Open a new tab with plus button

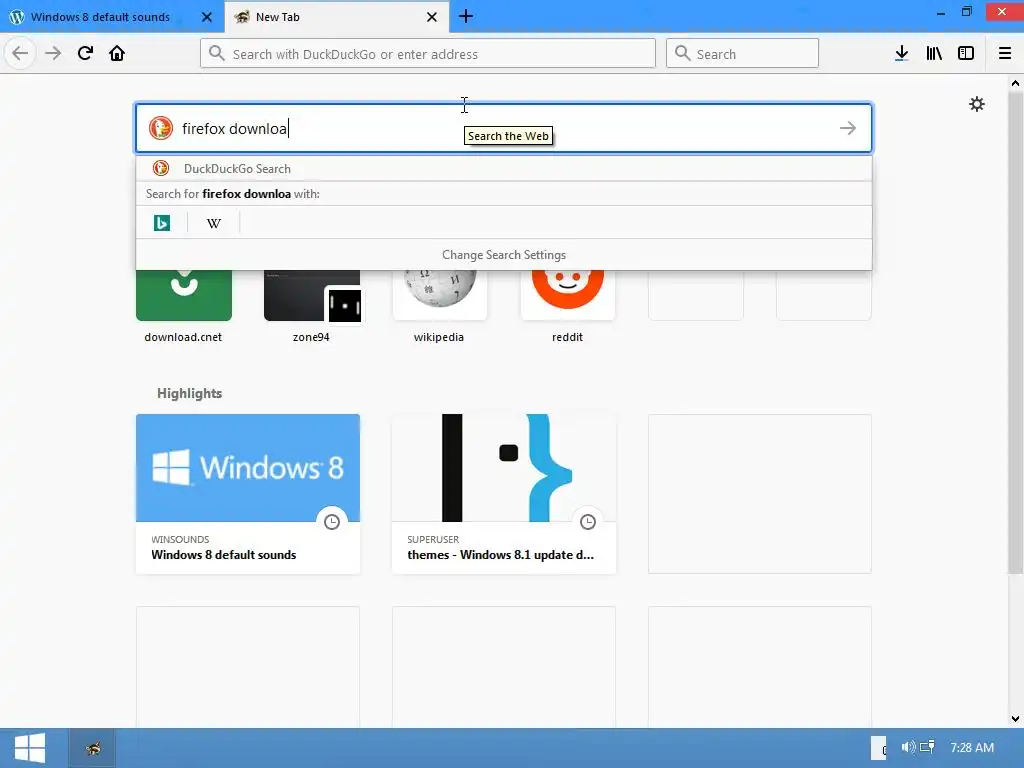(466, 17)
